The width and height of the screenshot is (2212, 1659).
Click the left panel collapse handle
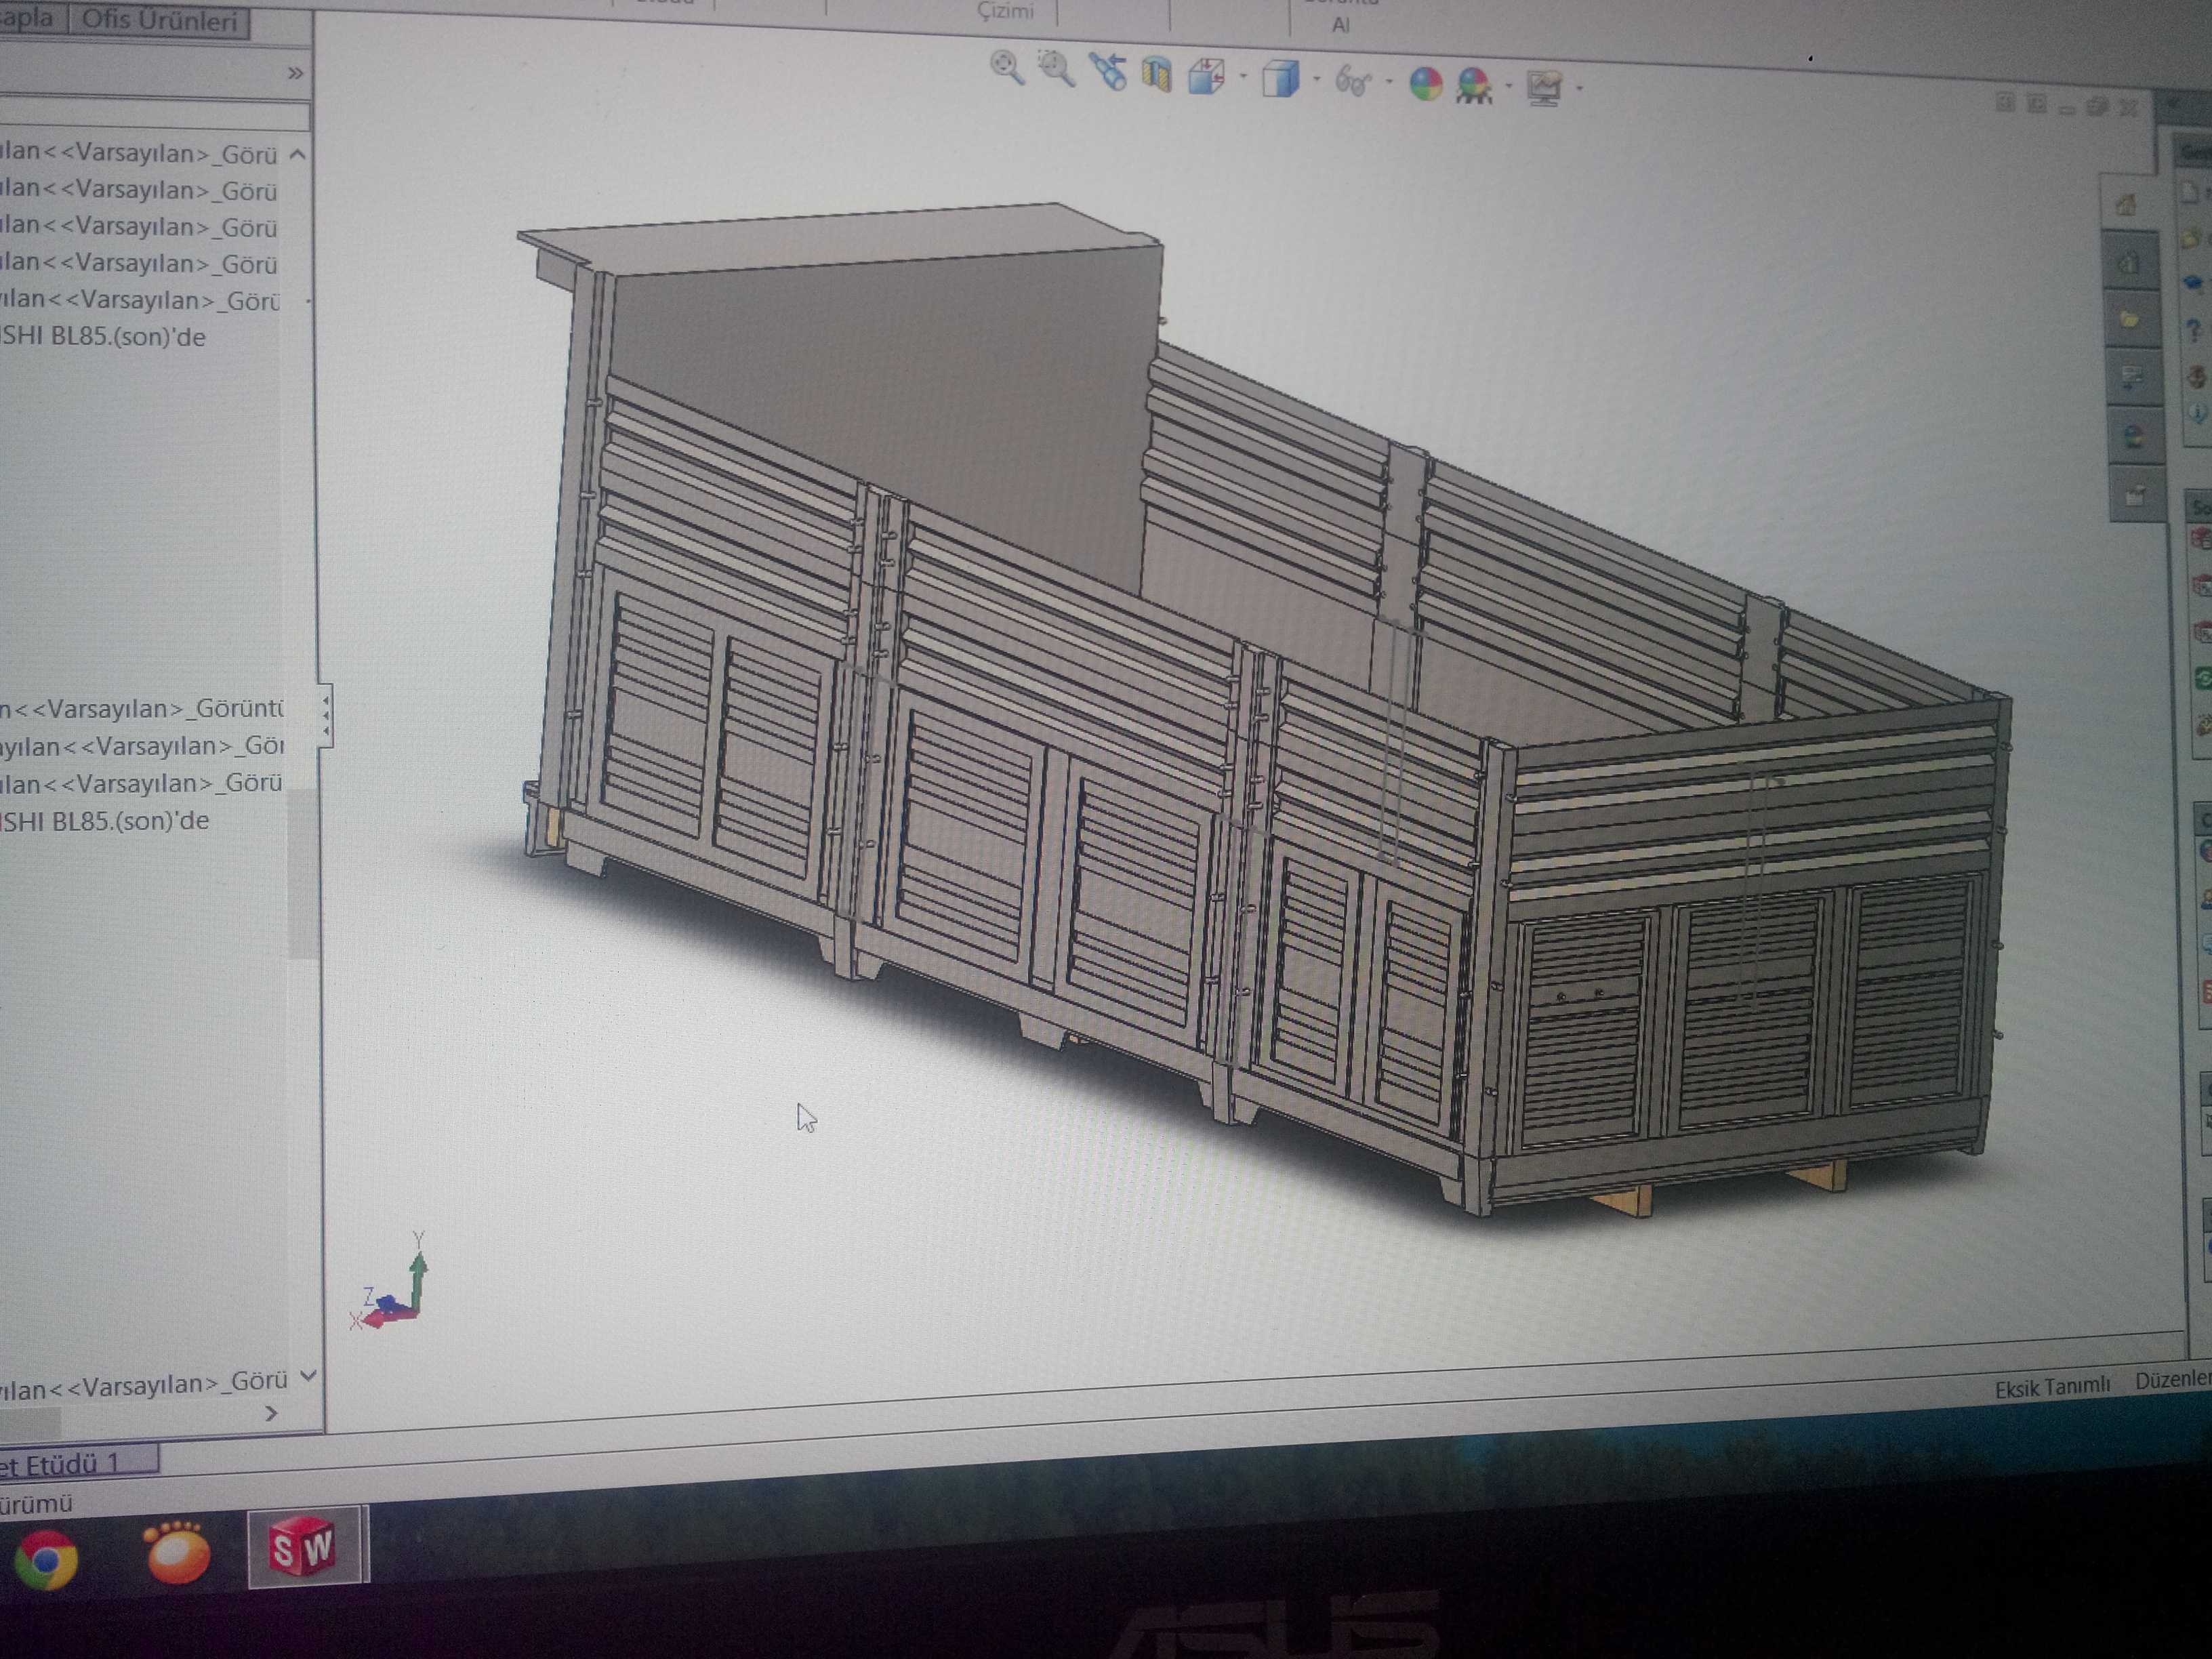(x=325, y=718)
